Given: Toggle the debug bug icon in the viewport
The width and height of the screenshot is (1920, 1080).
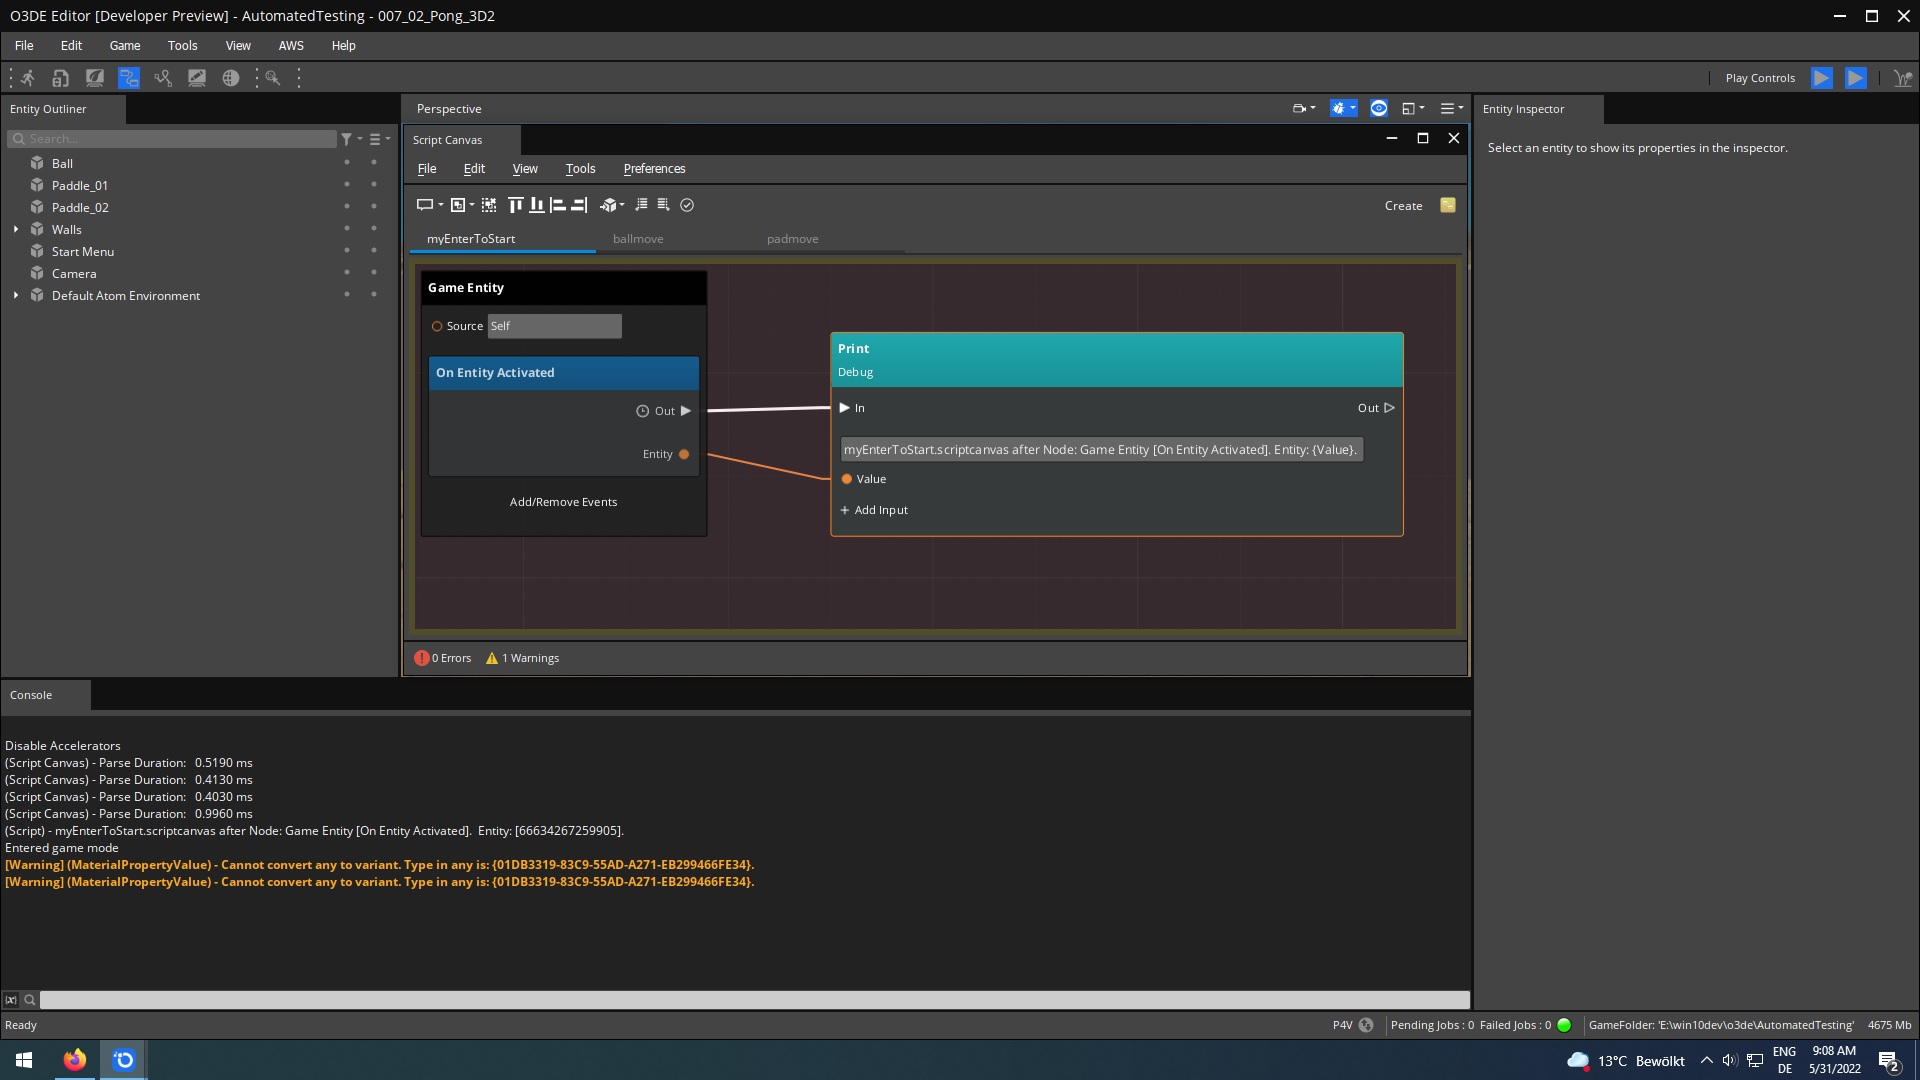Looking at the screenshot, I should point(1338,108).
